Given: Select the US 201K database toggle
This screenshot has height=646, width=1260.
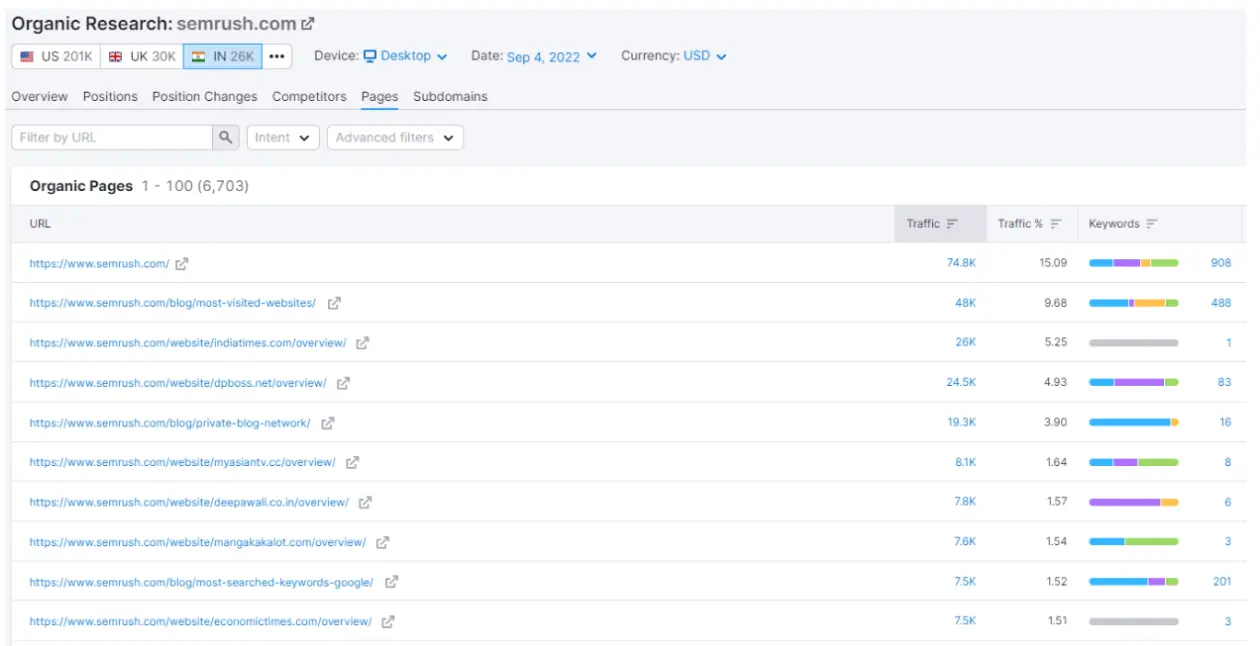Looking at the screenshot, I should (56, 57).
